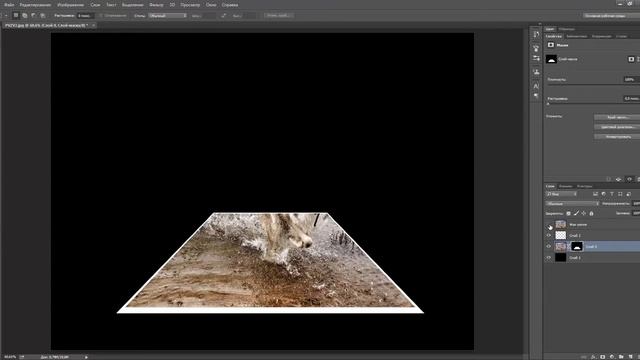Click the Уточн. край button
Screen dimensions: 640x360
click(x=278, y=16)
